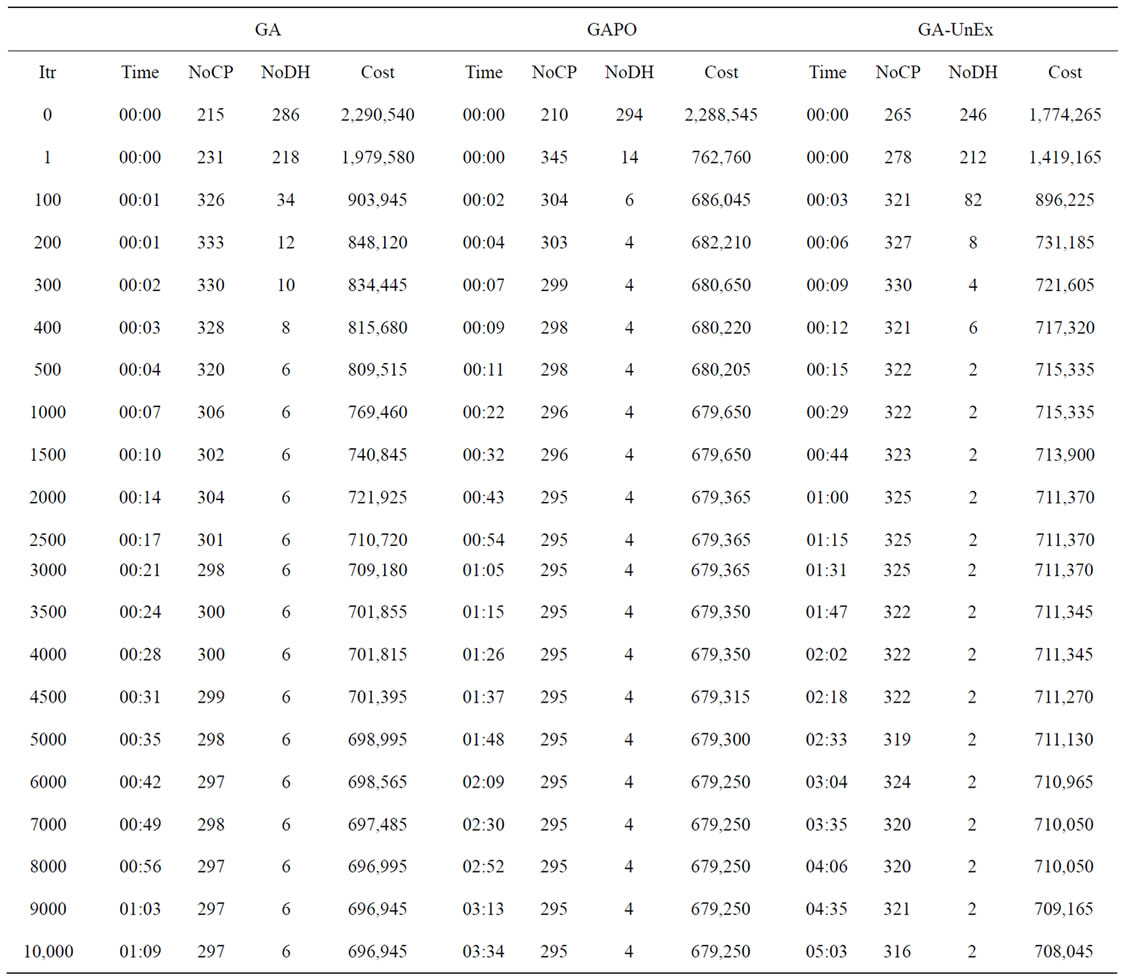Click iteration row label 10,000
This screenshot has width=1123, height=974.
(47, 951)
